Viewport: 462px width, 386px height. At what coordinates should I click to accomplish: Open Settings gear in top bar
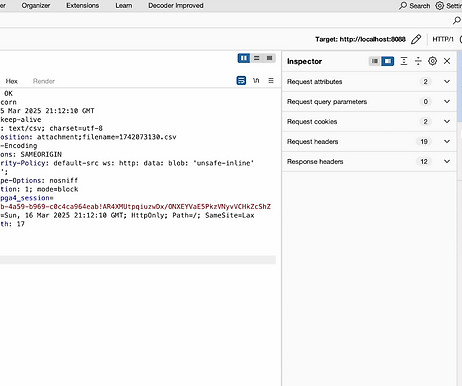click(x=449, y=6)
